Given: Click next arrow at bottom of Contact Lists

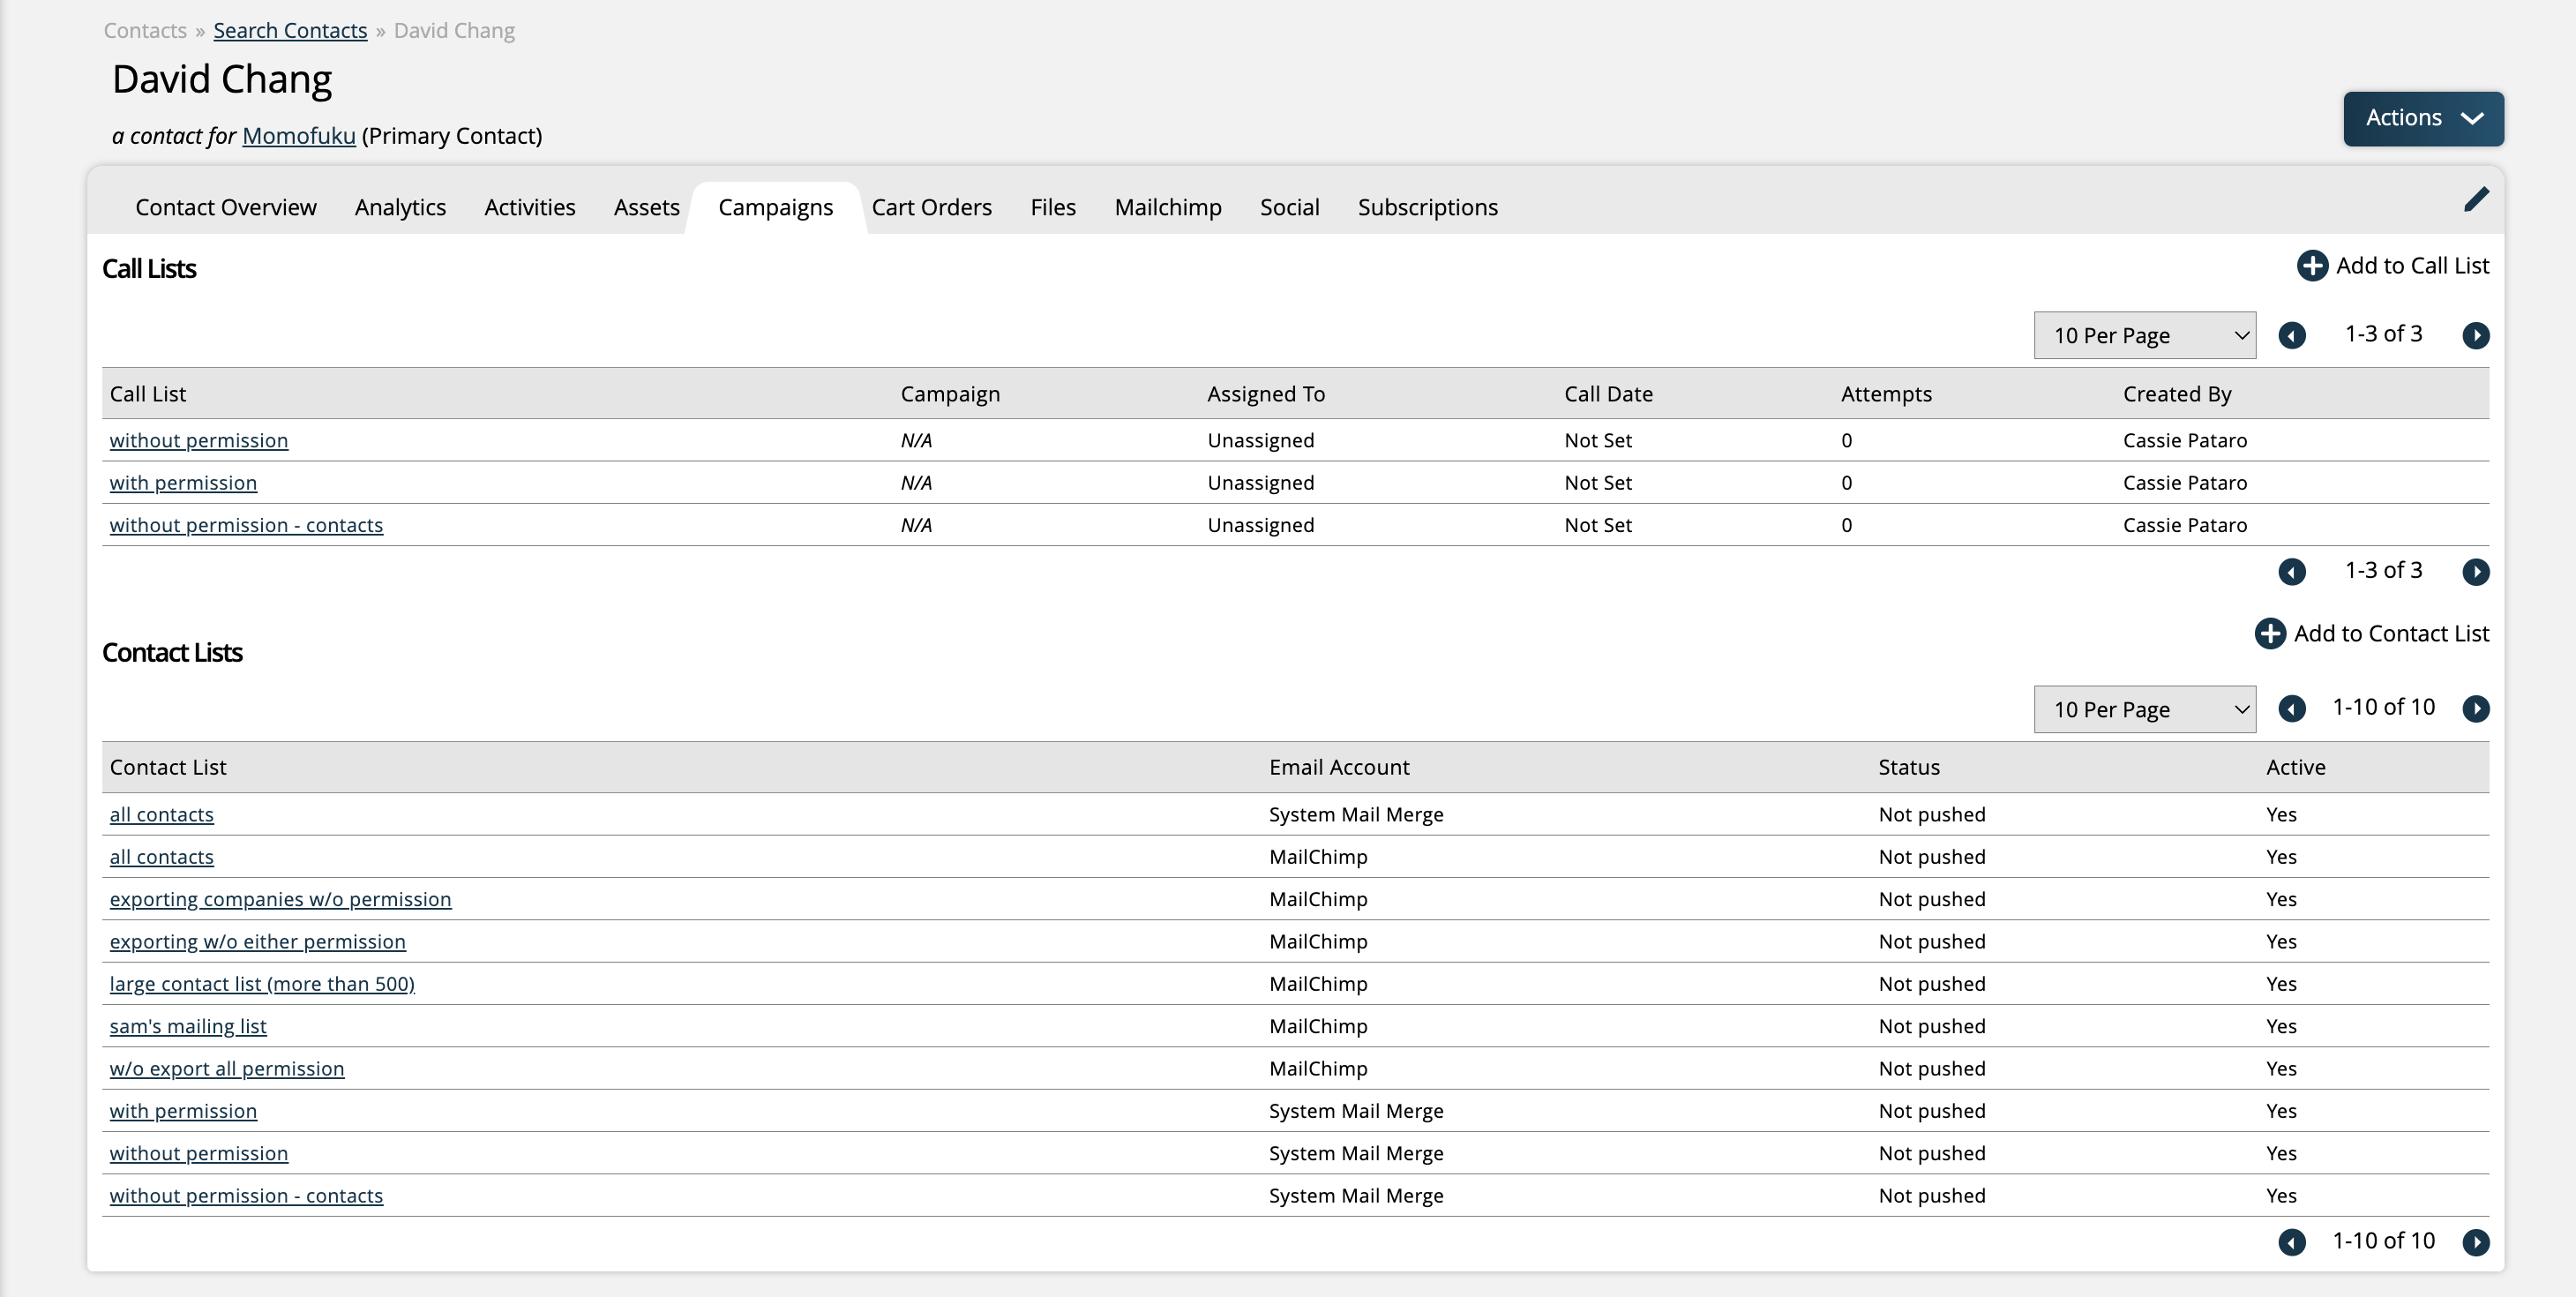Looking at the screenshot, I should pyautogui.click(x=2475, y=1242).
